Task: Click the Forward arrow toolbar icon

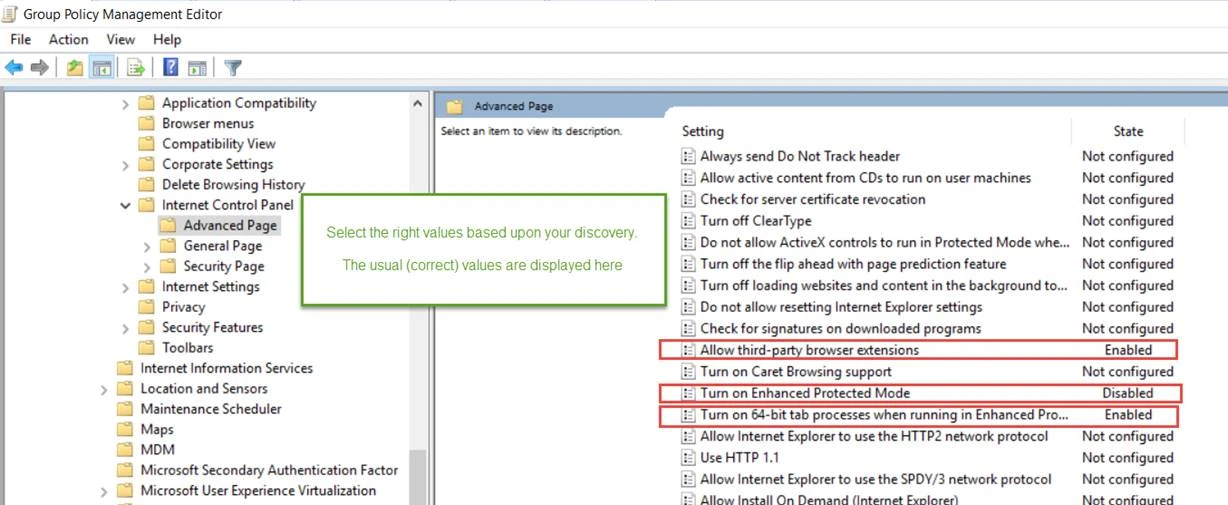Action: 40,68
